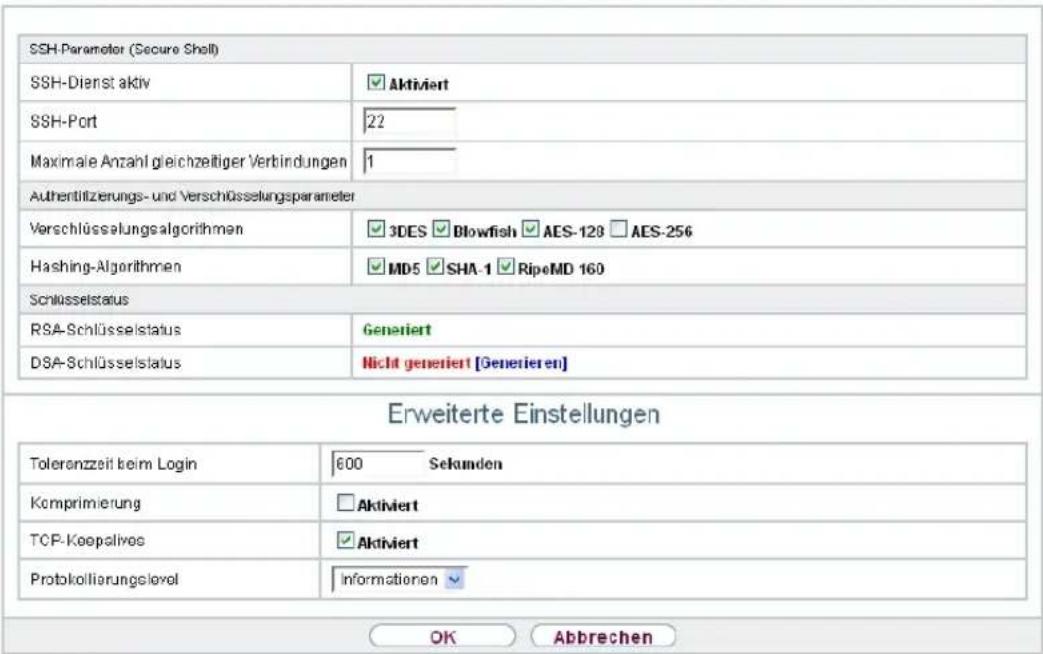Toggle the SHA-1 hashing checkbox

point(434,267)
